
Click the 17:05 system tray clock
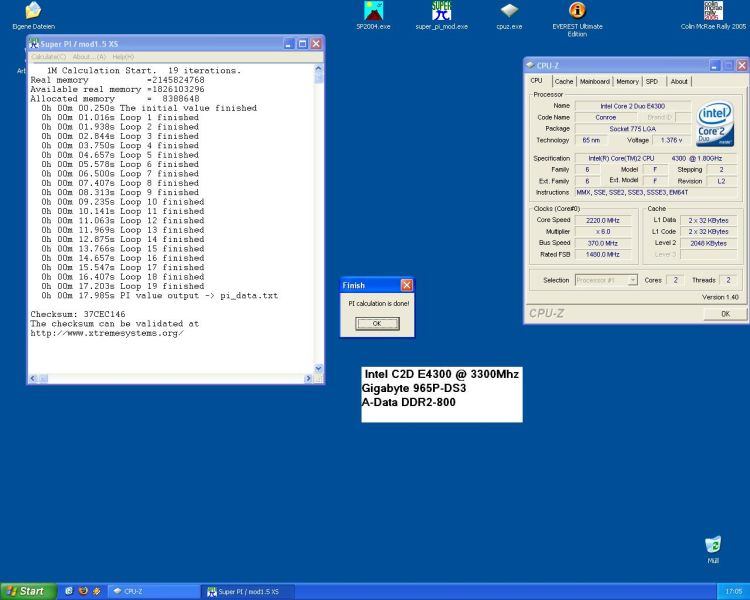pos(734,591)
